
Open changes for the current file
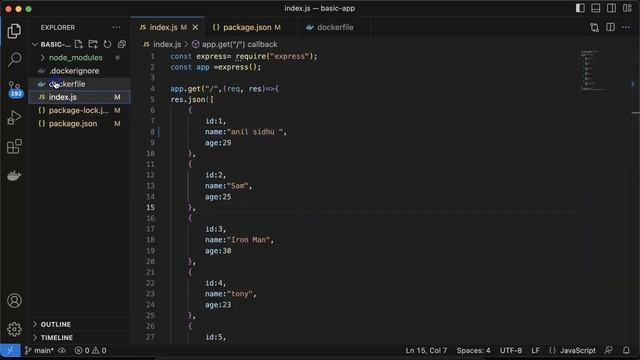click(595, 27)
